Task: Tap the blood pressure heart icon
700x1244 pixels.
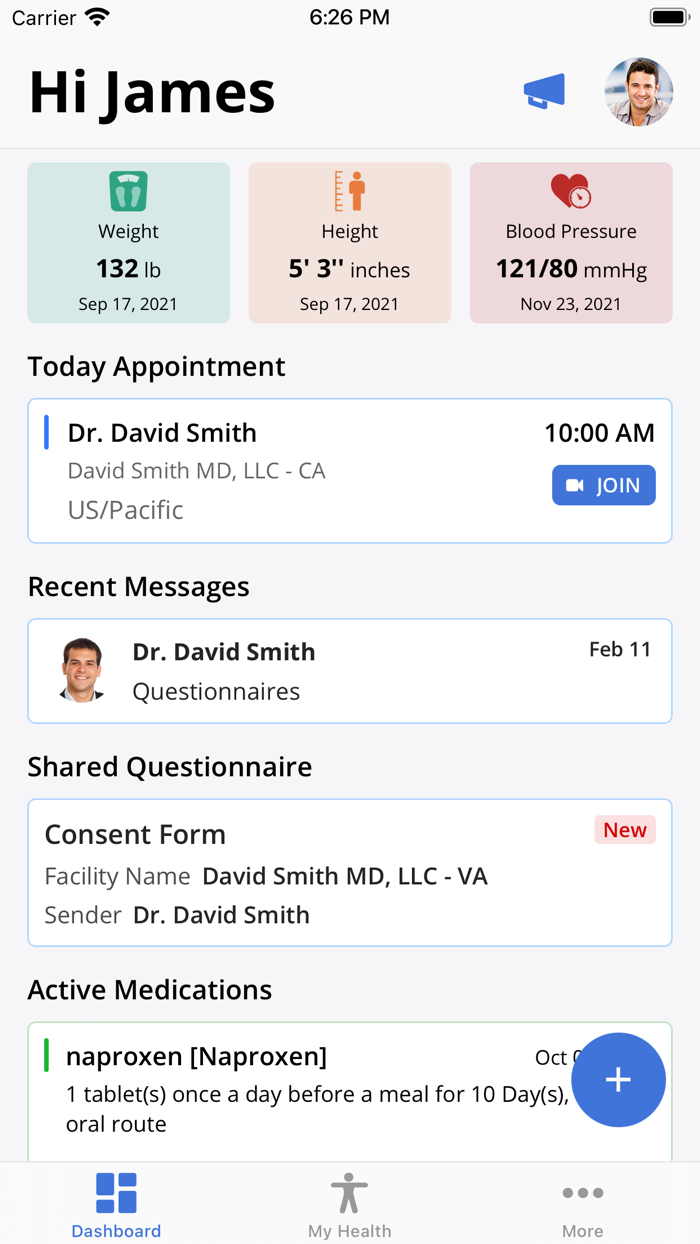Action: click(x=571, y=191)
